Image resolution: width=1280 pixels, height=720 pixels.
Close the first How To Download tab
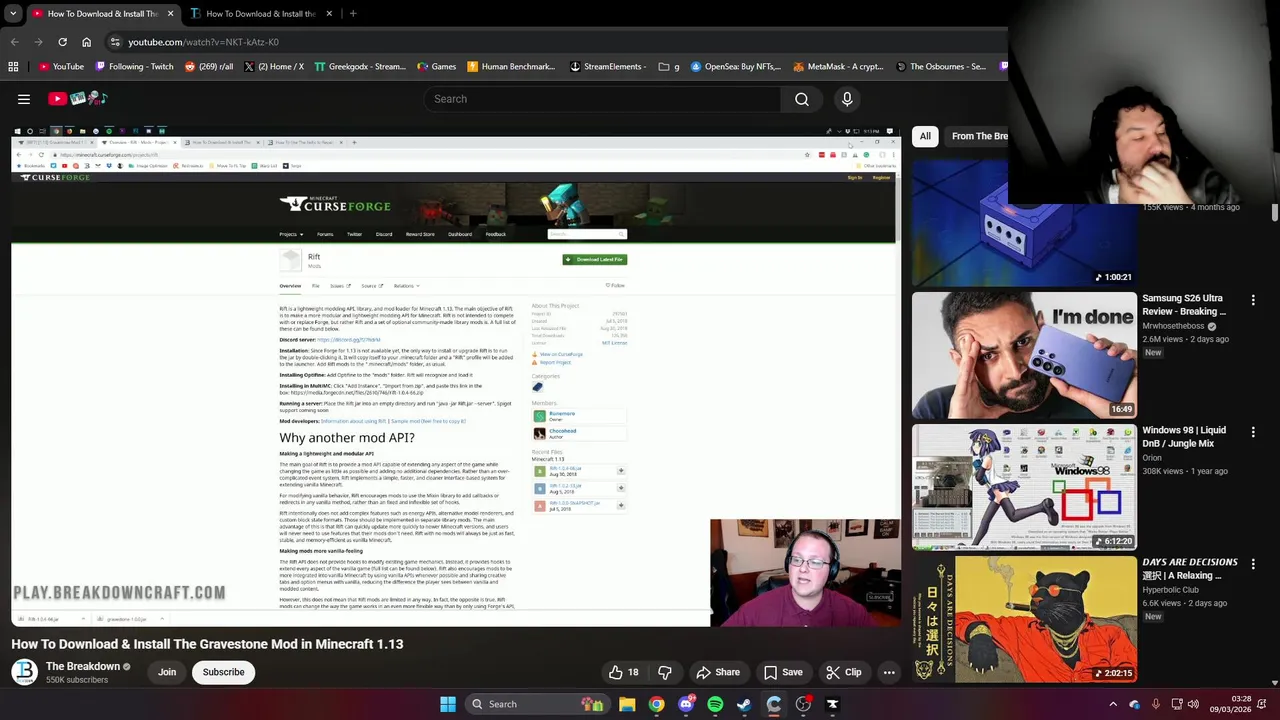coord(170,14)
